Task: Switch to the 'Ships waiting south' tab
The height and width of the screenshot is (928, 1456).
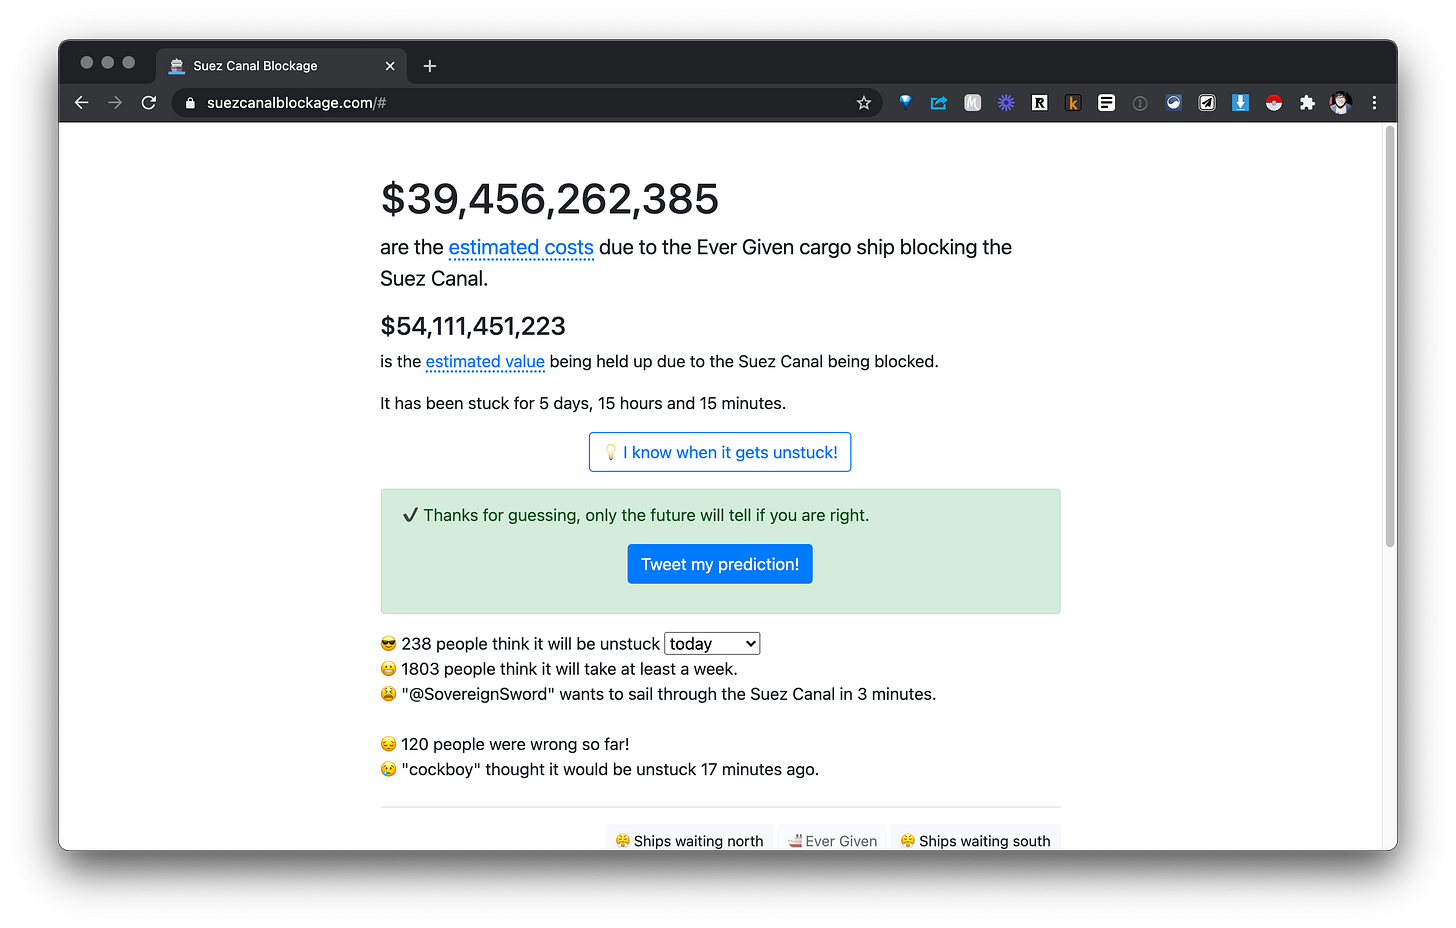Action: click(976, 840)
